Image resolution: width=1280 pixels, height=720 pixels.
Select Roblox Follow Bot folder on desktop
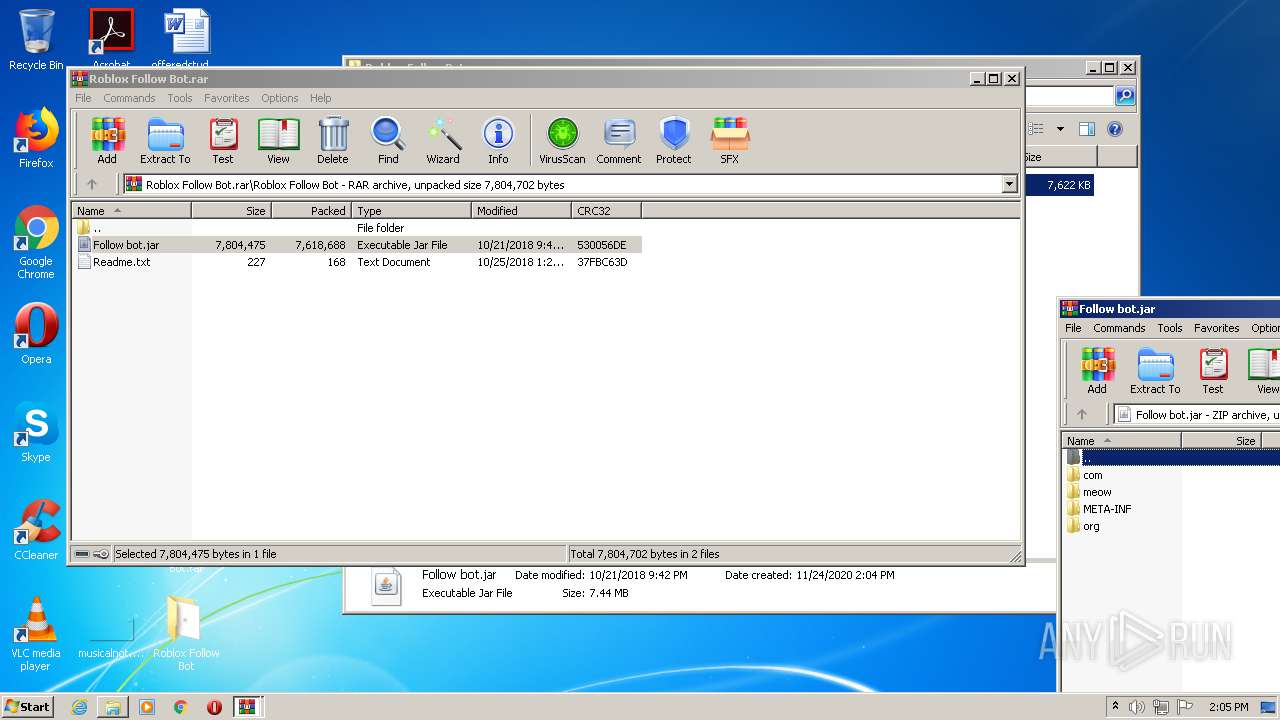pyautogui.click(x=186, y=633)
